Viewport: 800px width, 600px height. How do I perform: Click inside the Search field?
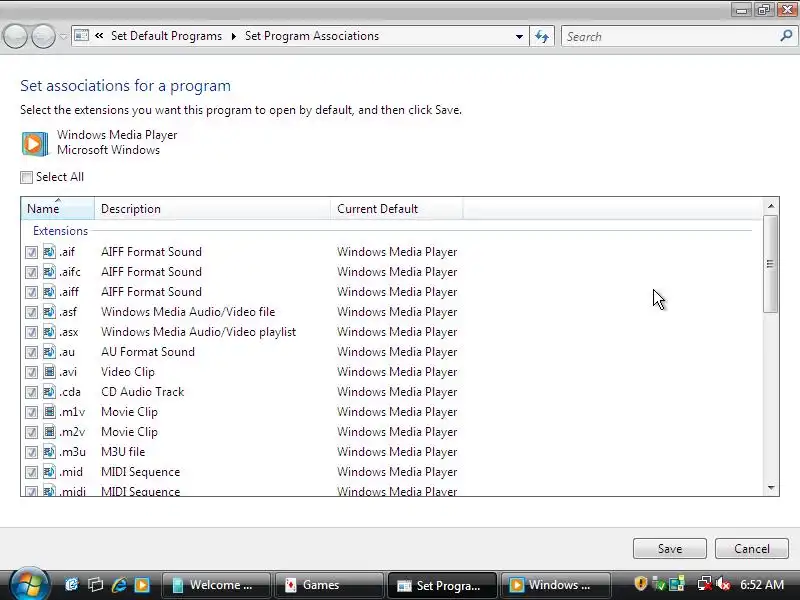pos(671,36)
